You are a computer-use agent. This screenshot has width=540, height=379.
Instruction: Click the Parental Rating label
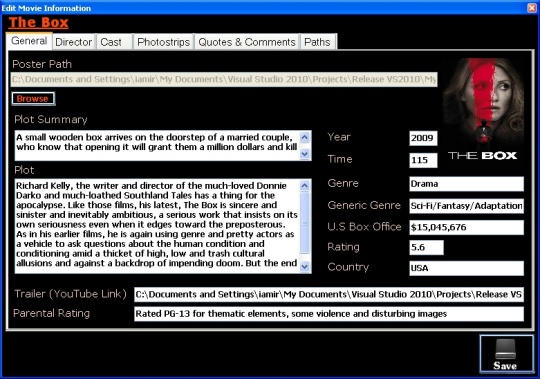tap(51, 313)
